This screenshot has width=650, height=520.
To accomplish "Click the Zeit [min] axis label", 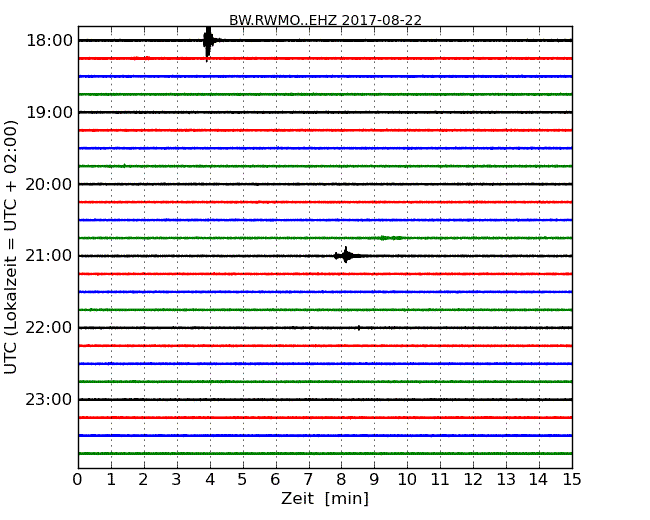I will point(325,498).
